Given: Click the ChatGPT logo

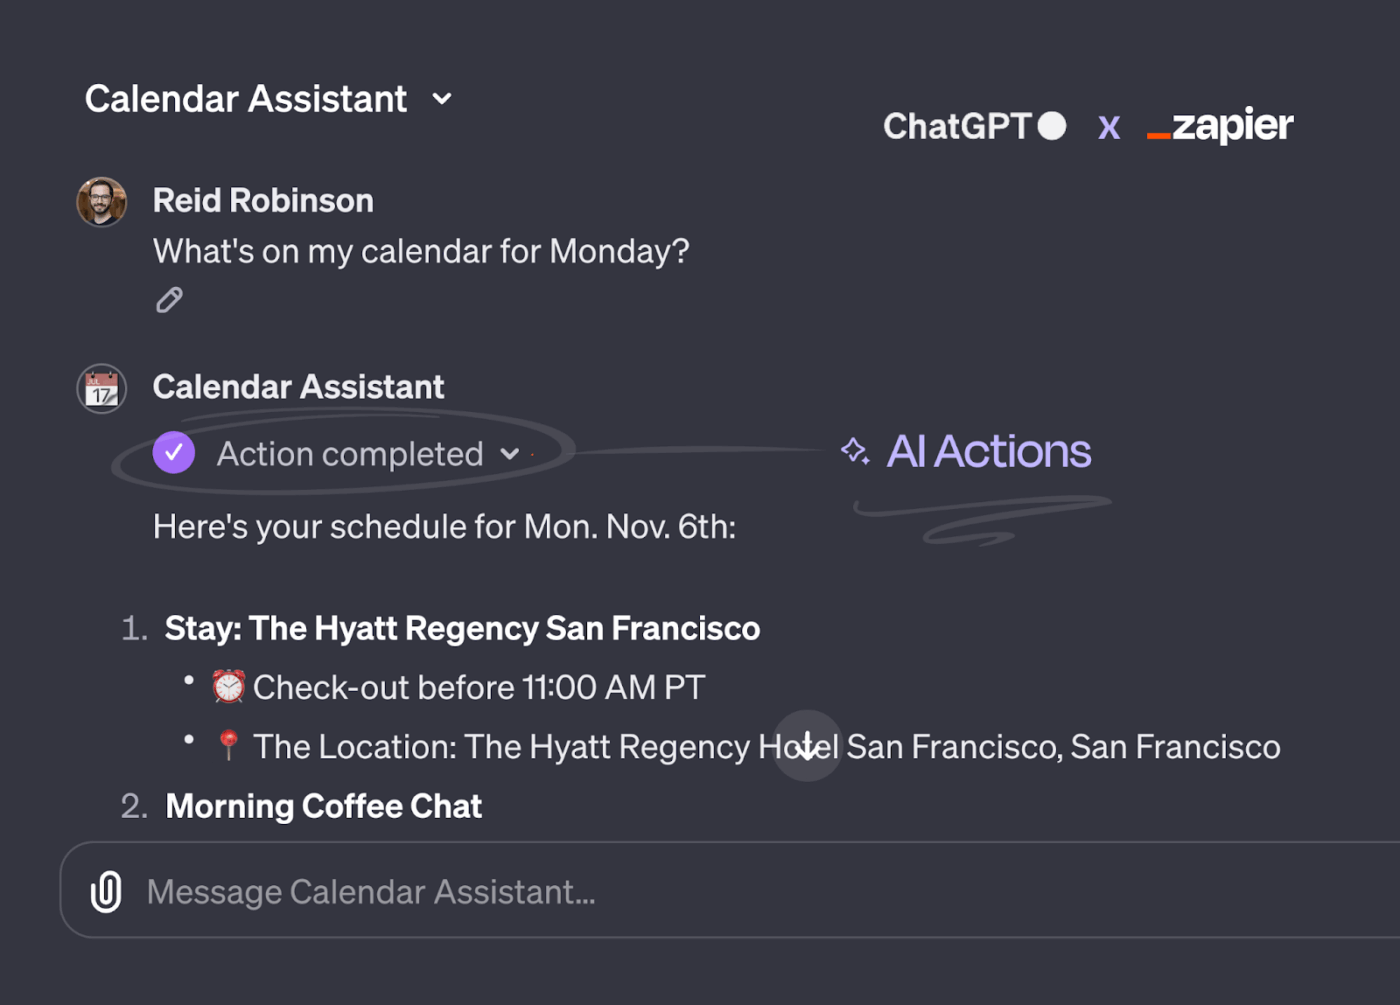Looking at the screenshot, I should click(974, 126).
